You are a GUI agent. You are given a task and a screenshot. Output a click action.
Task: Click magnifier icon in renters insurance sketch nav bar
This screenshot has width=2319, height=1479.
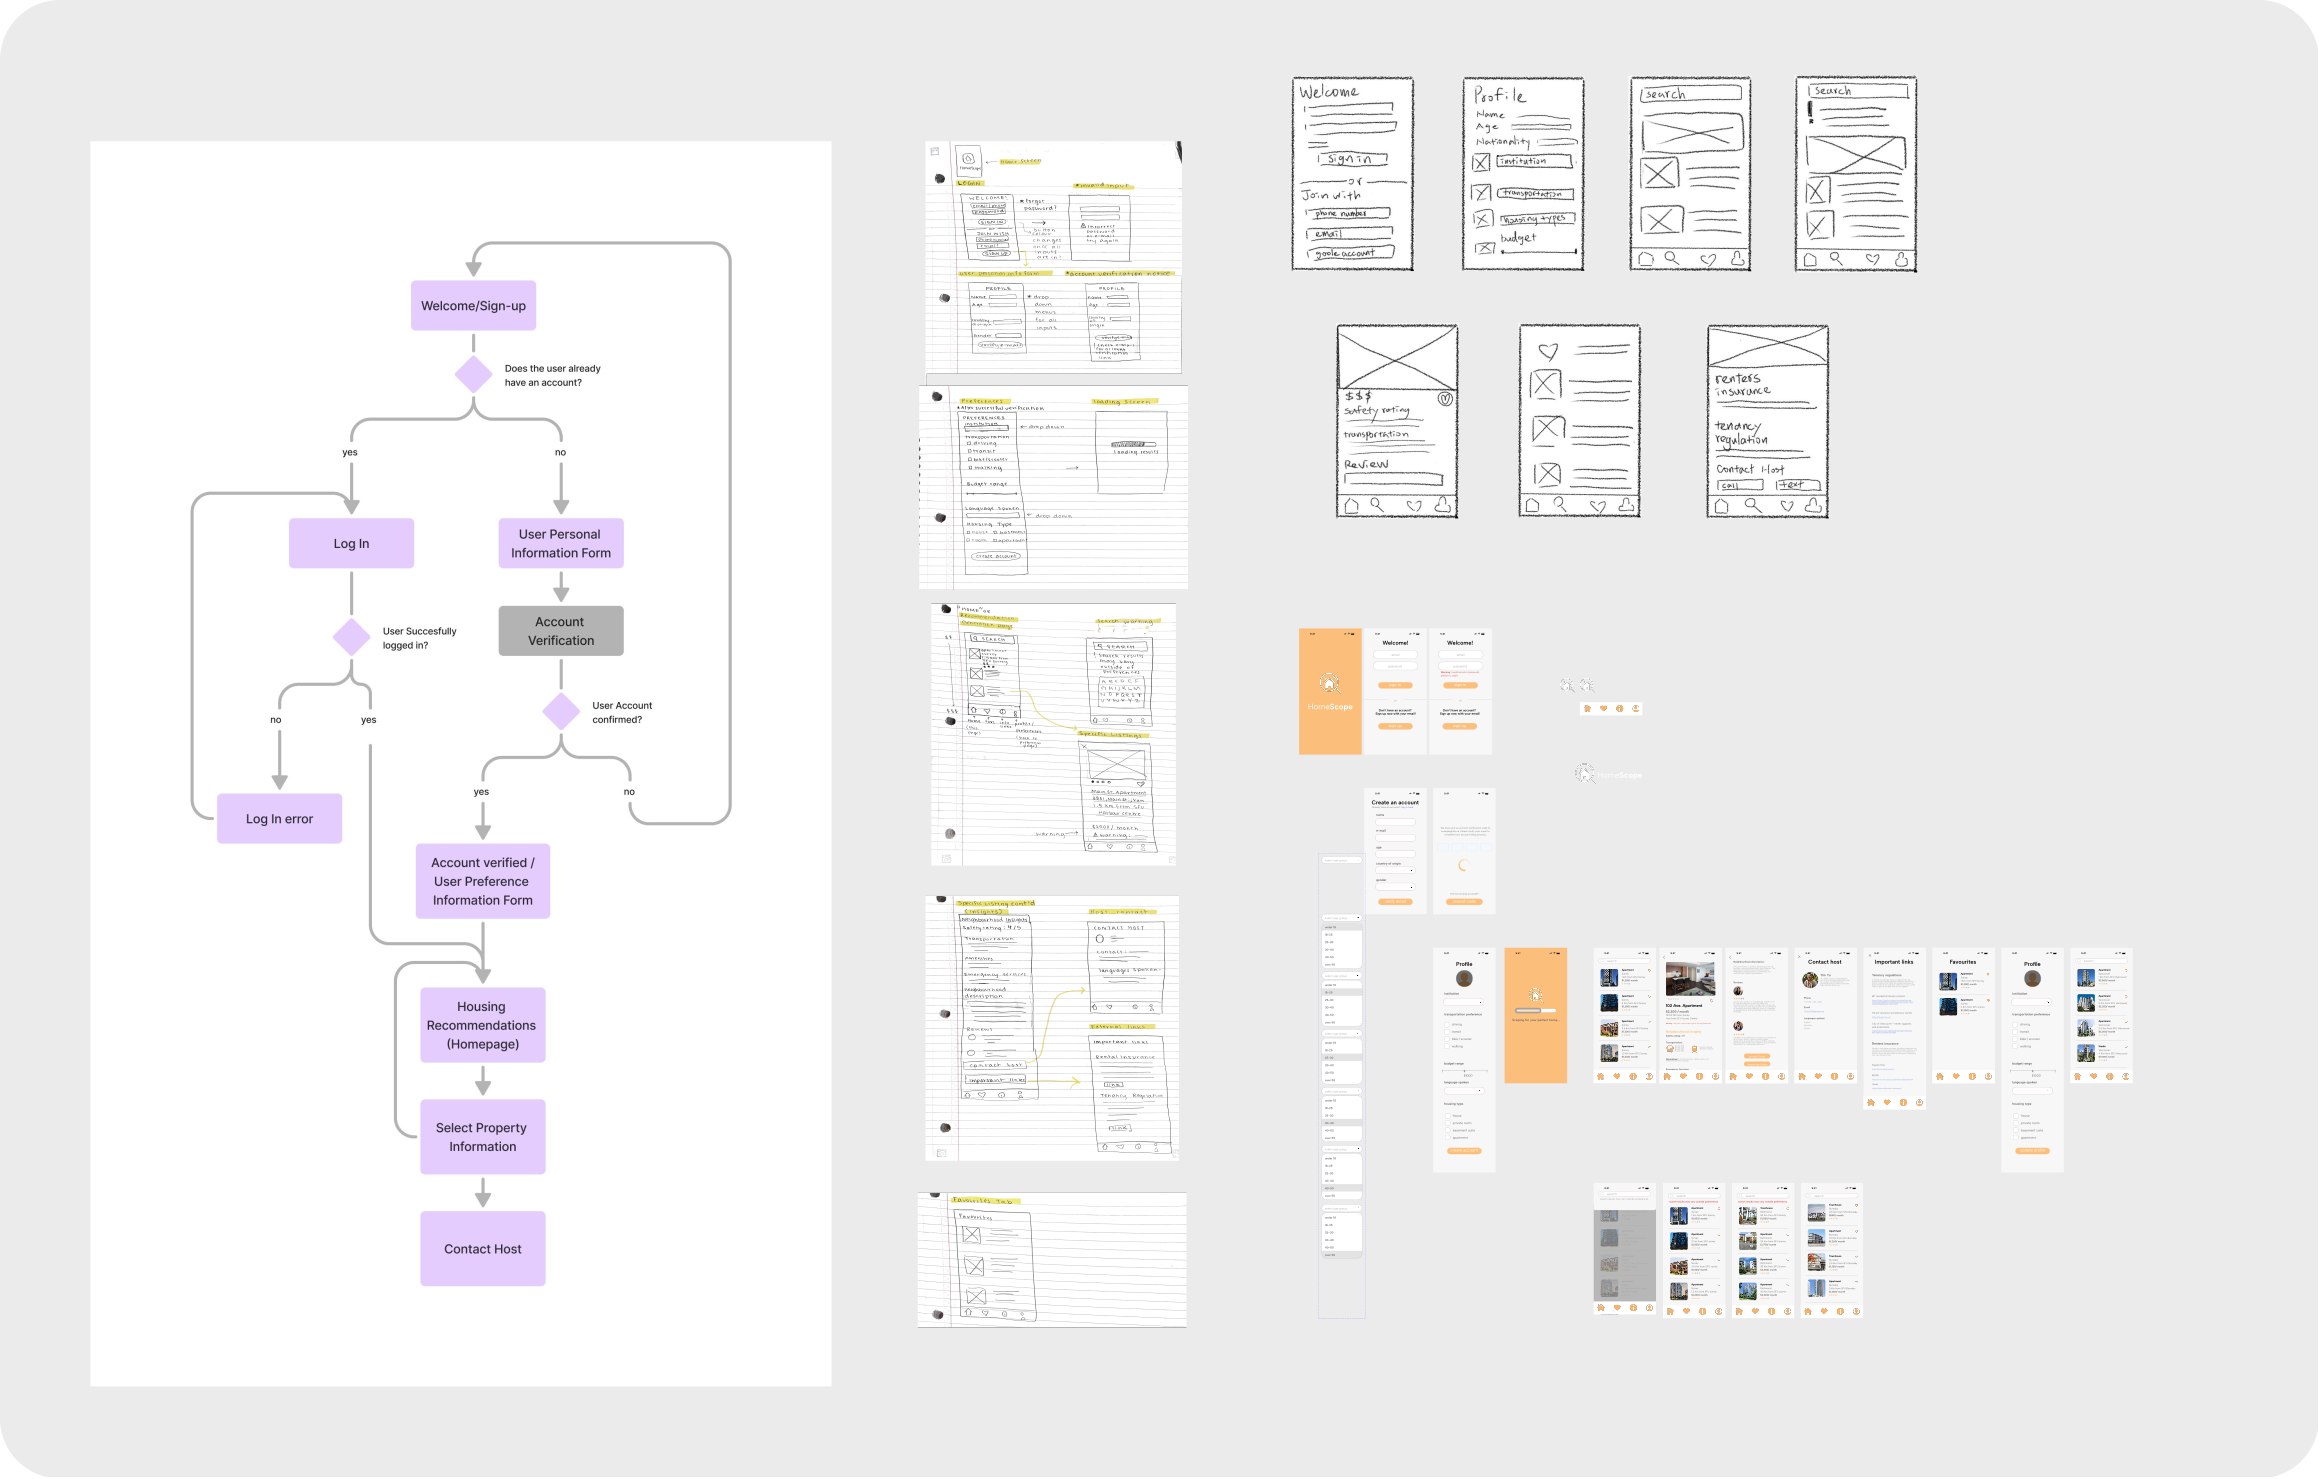[1753, 505]
